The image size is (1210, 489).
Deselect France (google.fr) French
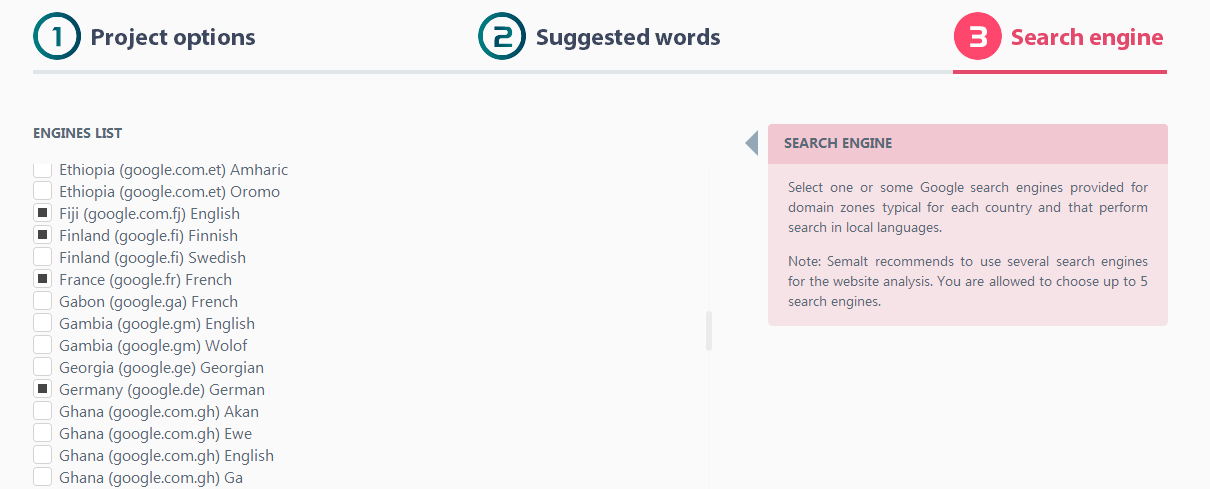click(43, 279)
